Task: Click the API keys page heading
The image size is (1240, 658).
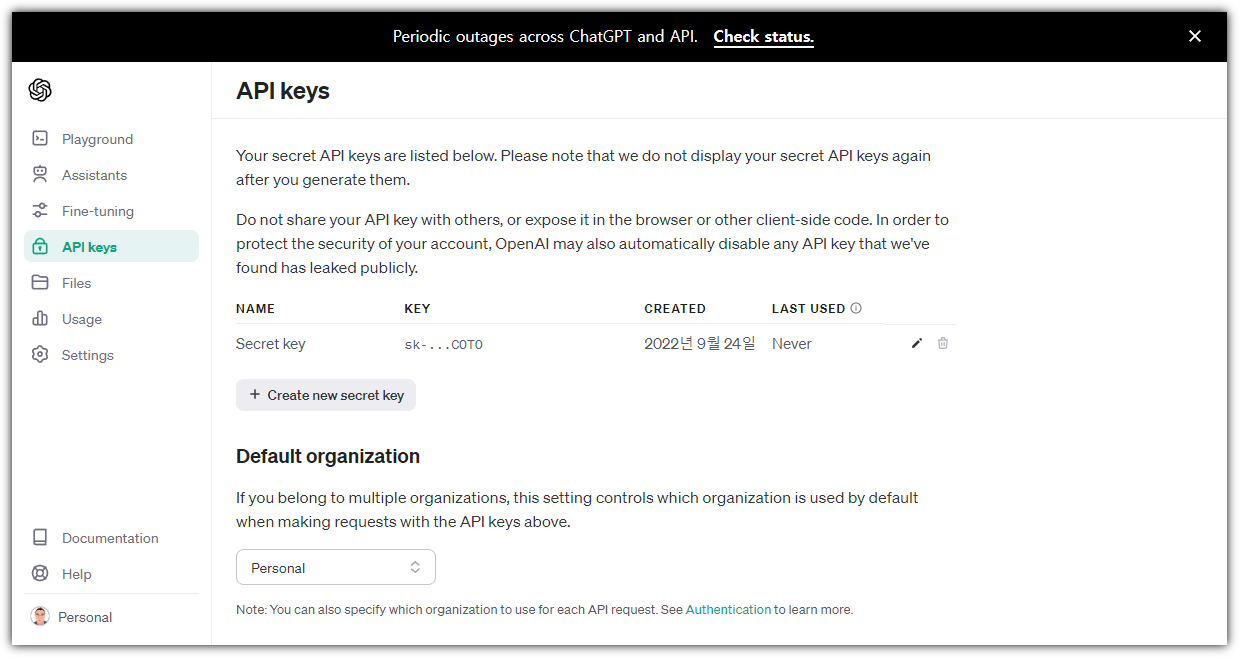Action: [x=283, y=91]
